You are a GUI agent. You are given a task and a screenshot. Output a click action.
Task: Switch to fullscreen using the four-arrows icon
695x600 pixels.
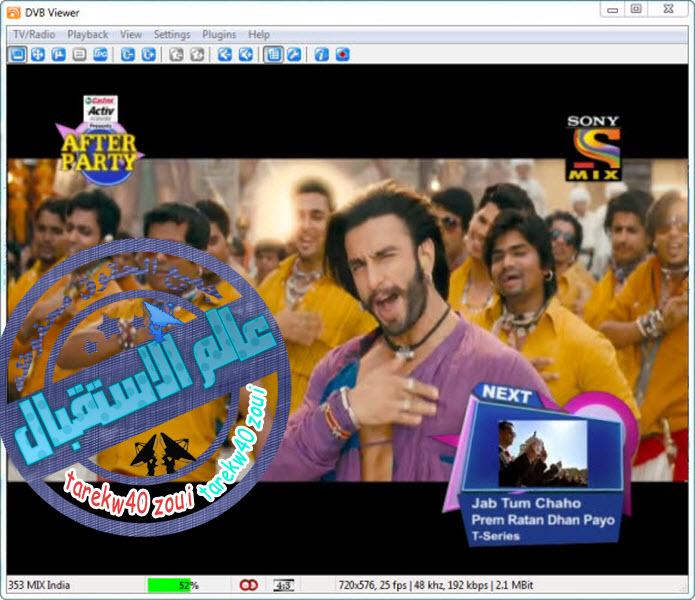click(38, 55)
